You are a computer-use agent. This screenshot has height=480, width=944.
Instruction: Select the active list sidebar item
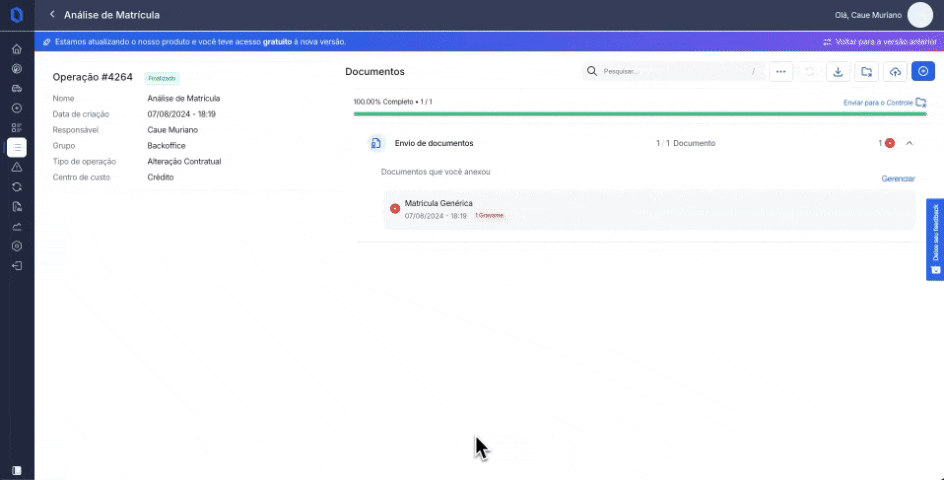pos(17,147)
